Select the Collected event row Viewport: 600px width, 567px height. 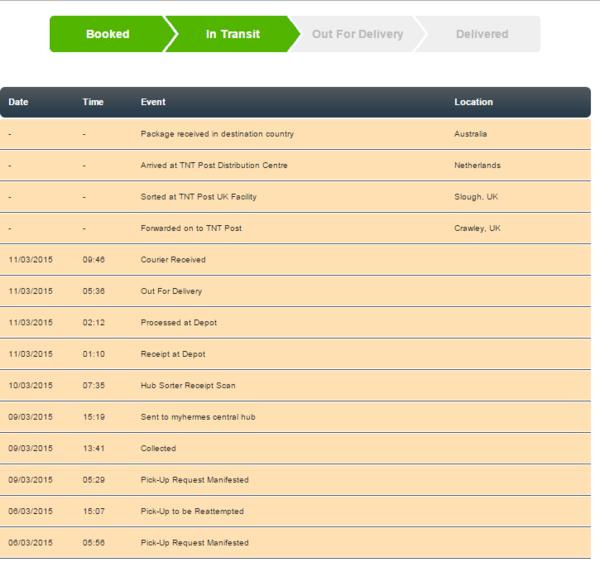[158, 449]
